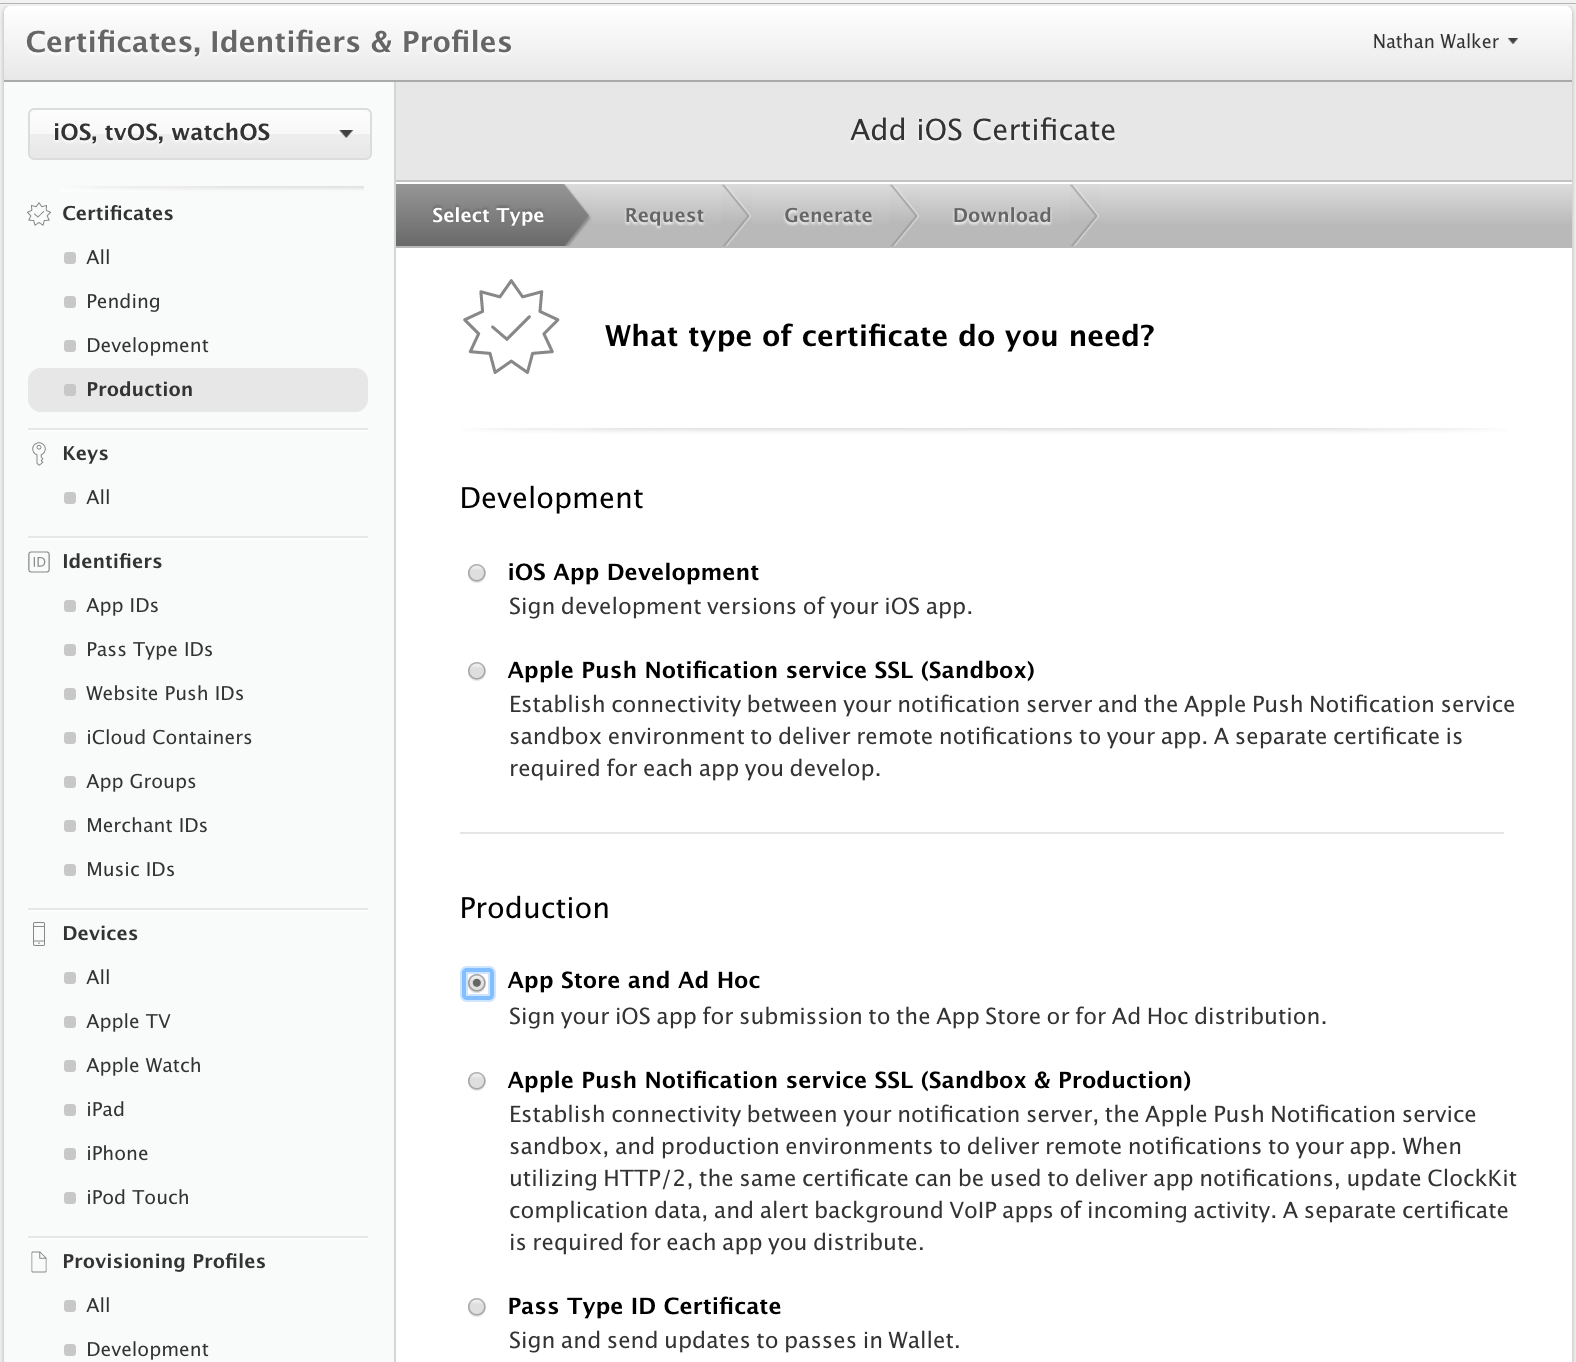Open the Nathan Walker account menu
The height and width of the screenshot is (1362, 1576).
pyautogui.click(x=1445, y=42)
